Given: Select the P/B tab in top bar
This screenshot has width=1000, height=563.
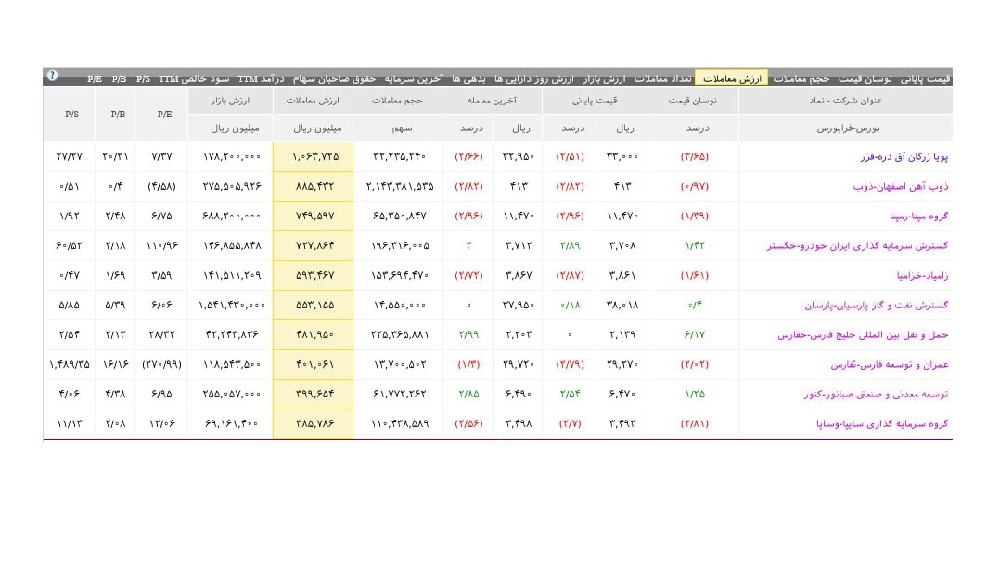Looking at the screenshot, I should tap(119, 78).
